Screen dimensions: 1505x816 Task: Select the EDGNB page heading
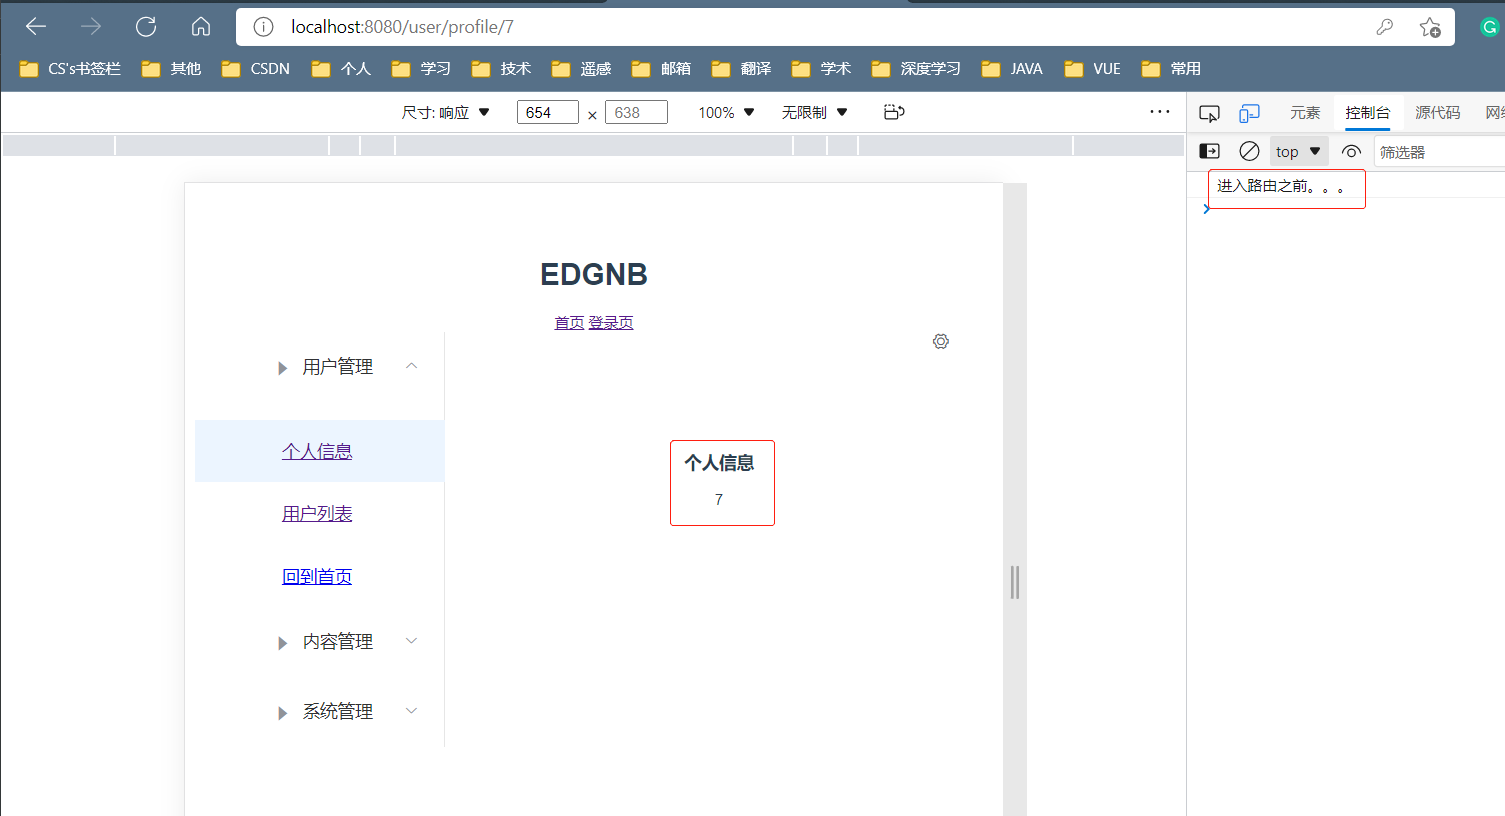tap(594, 274)
